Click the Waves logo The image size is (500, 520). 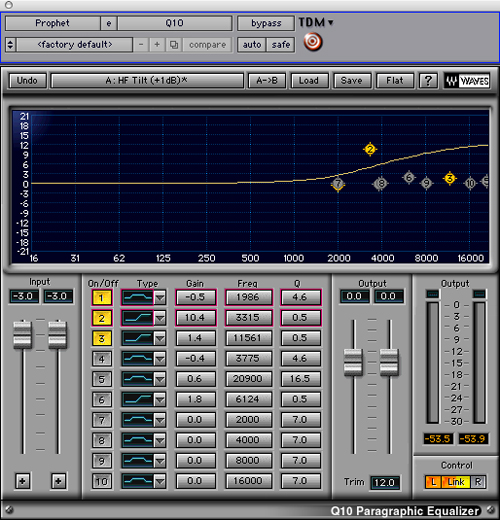click(x=467, y=81)
